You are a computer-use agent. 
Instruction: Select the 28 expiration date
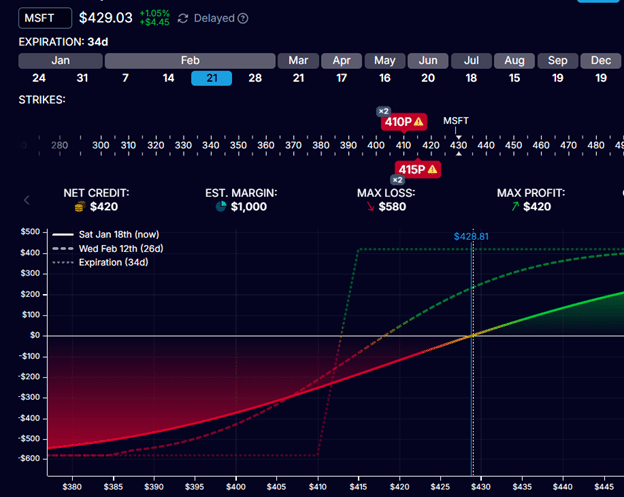click(255, 78)
